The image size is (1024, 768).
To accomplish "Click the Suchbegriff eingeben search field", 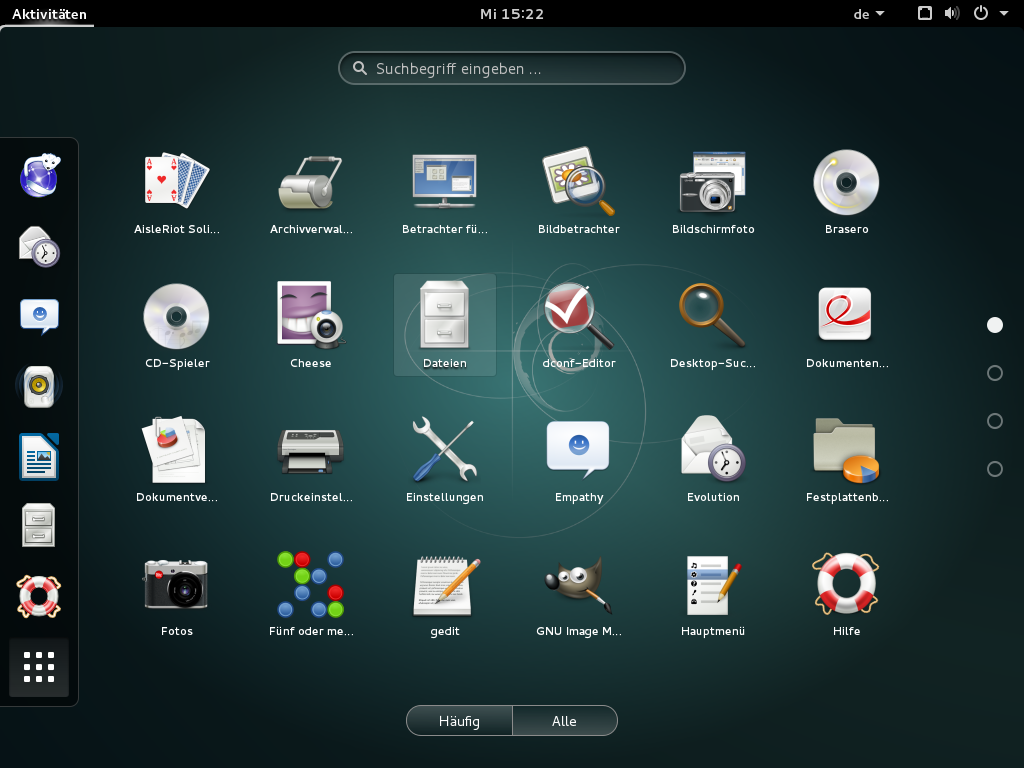I will point(512,69).
